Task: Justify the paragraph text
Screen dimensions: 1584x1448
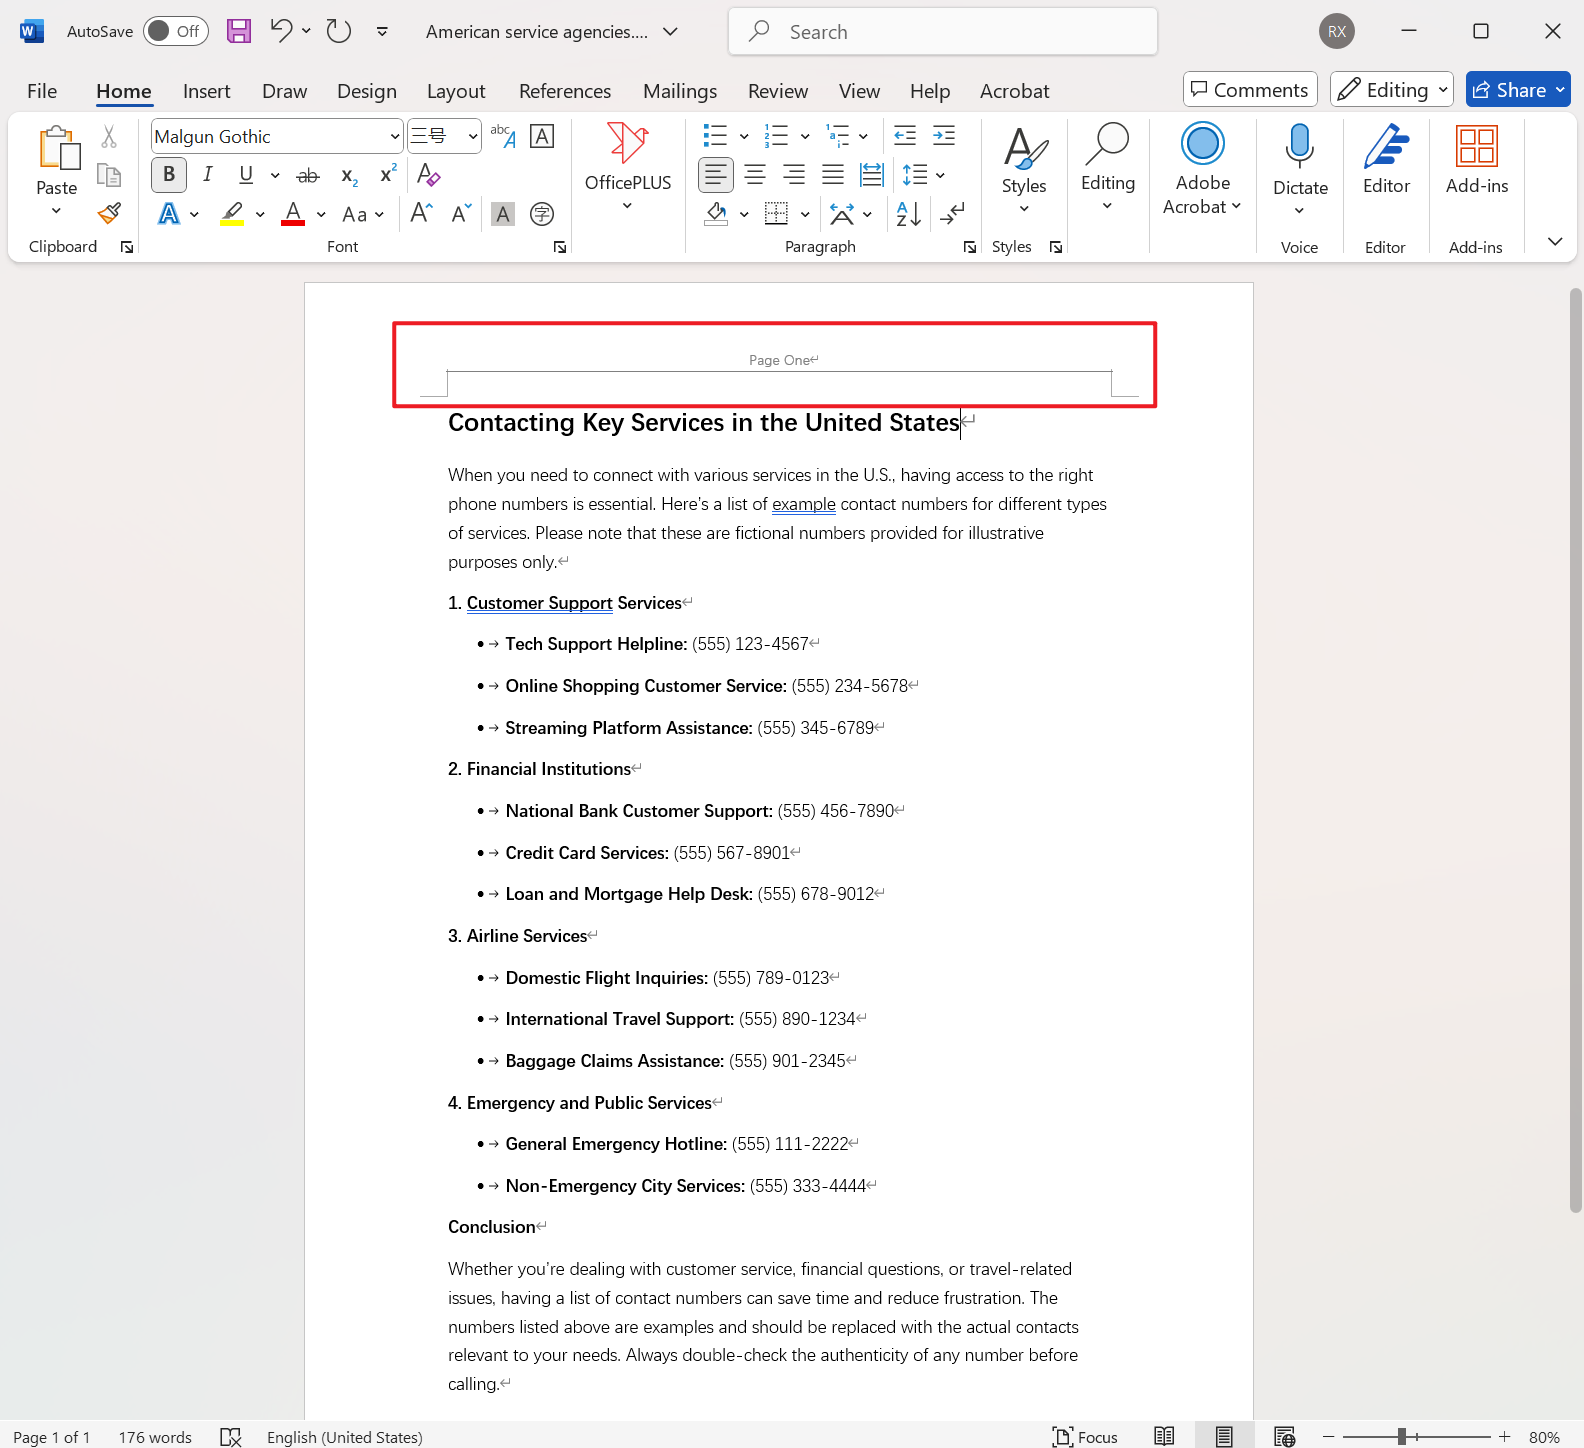Action: [833, 175]
